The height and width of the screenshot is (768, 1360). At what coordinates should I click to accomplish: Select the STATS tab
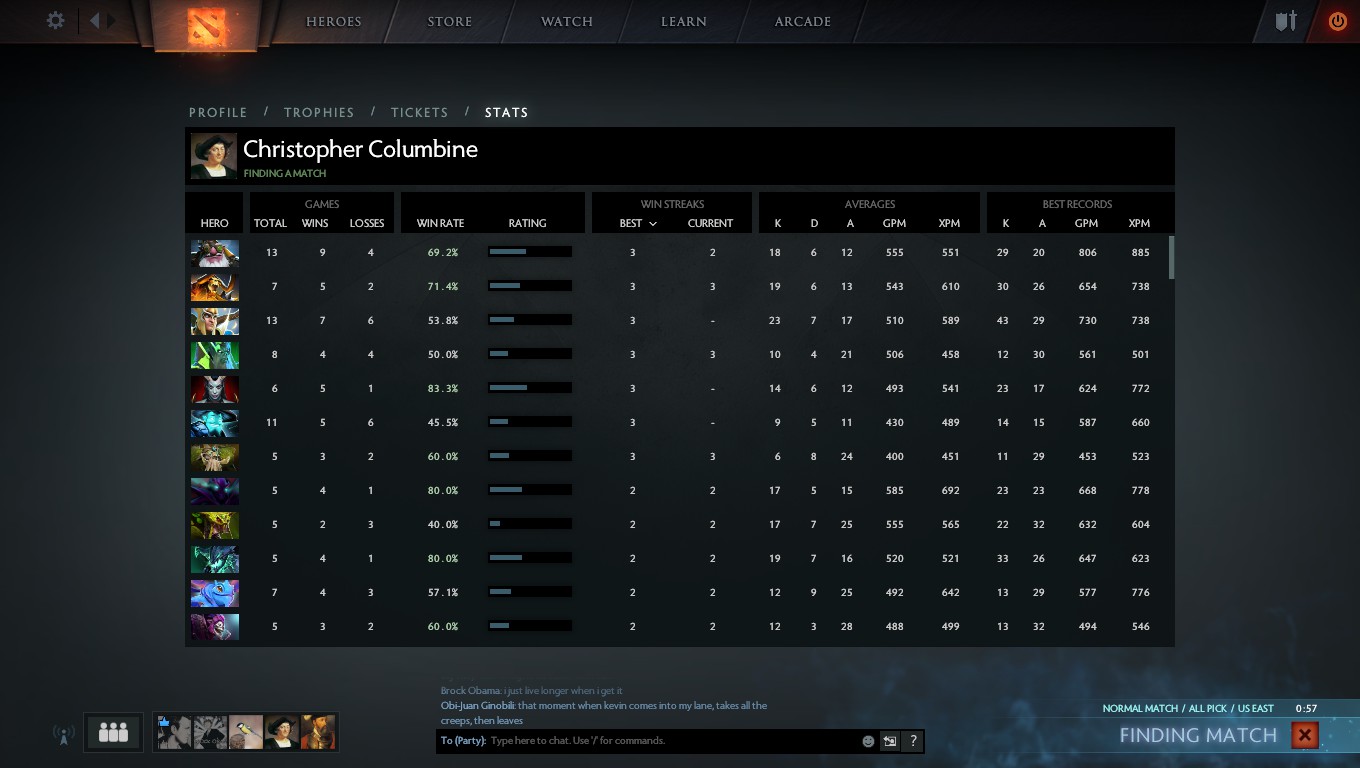507,113
